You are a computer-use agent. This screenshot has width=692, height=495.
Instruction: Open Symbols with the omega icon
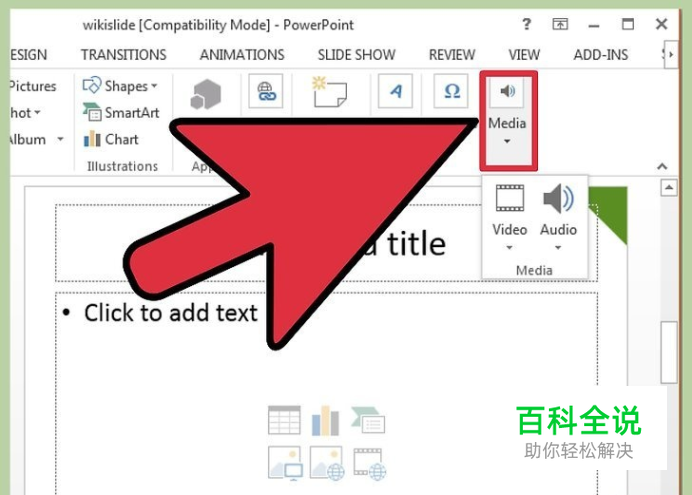pos(451,91)
